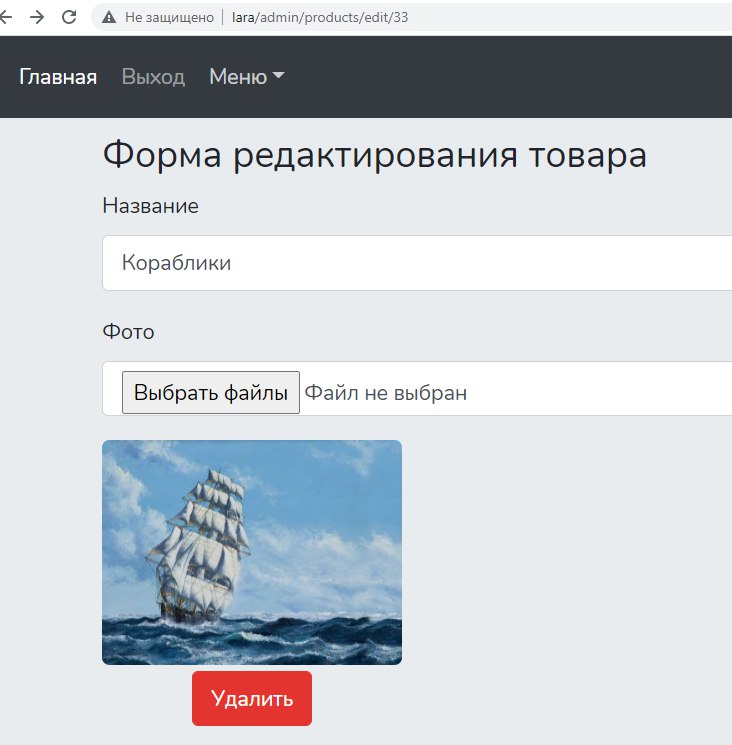Reload the page with refresh icon
Image resolution: width=732 pixels, height=745 pixels.
69,17
